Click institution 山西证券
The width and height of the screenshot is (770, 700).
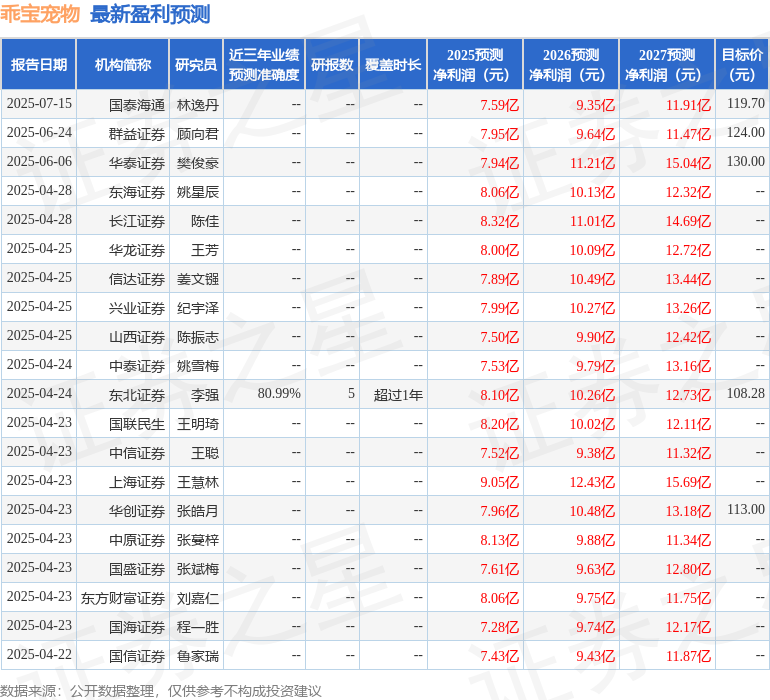(x=137, y=337)
